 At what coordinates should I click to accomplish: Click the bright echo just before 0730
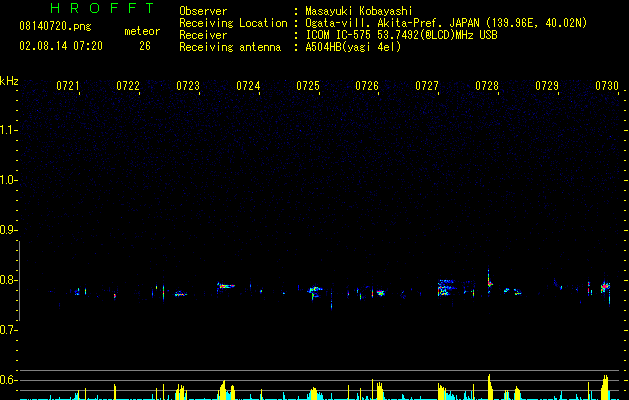pos(605,287)
